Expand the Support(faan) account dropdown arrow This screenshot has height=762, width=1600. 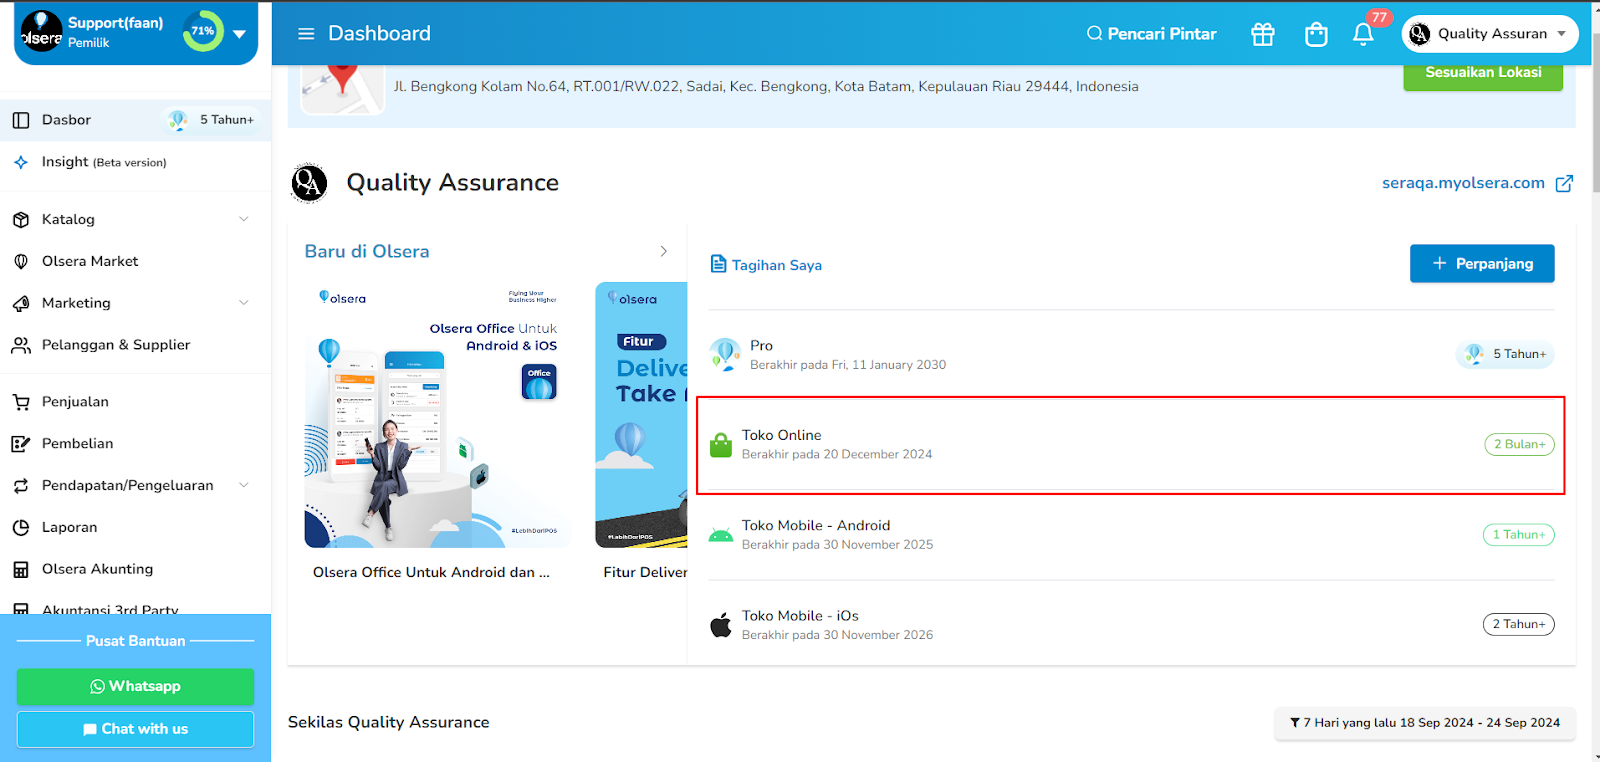click(x=240, y=34)
